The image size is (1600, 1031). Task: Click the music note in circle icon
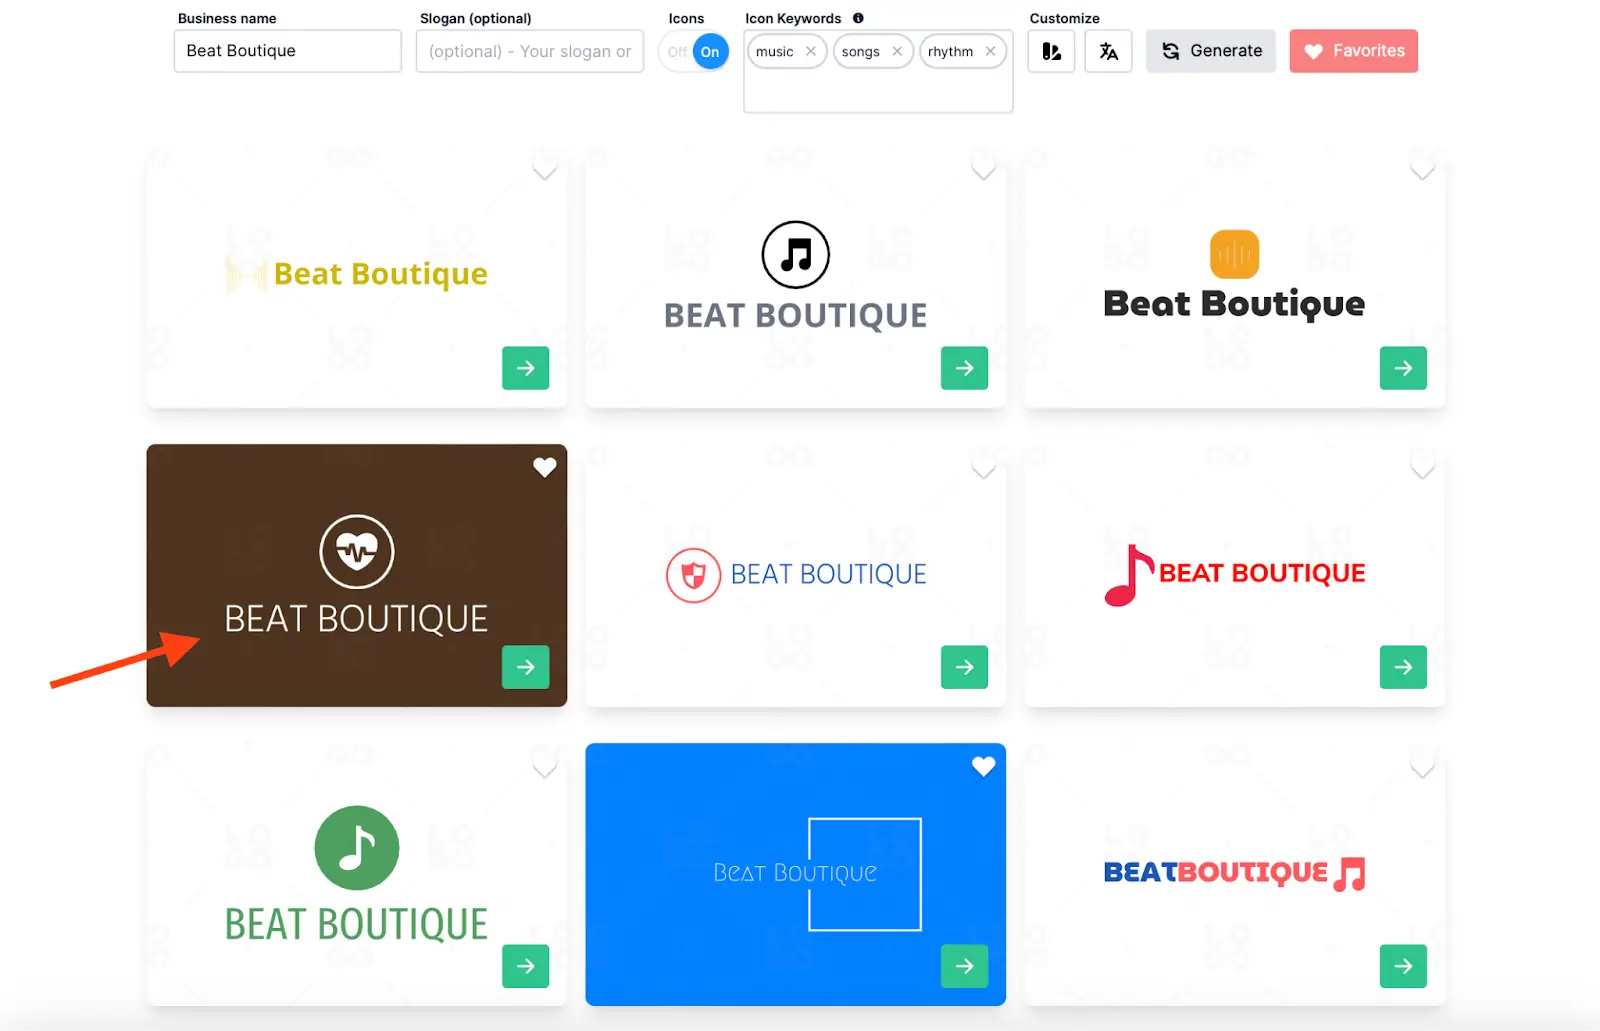tap(796, 255)
